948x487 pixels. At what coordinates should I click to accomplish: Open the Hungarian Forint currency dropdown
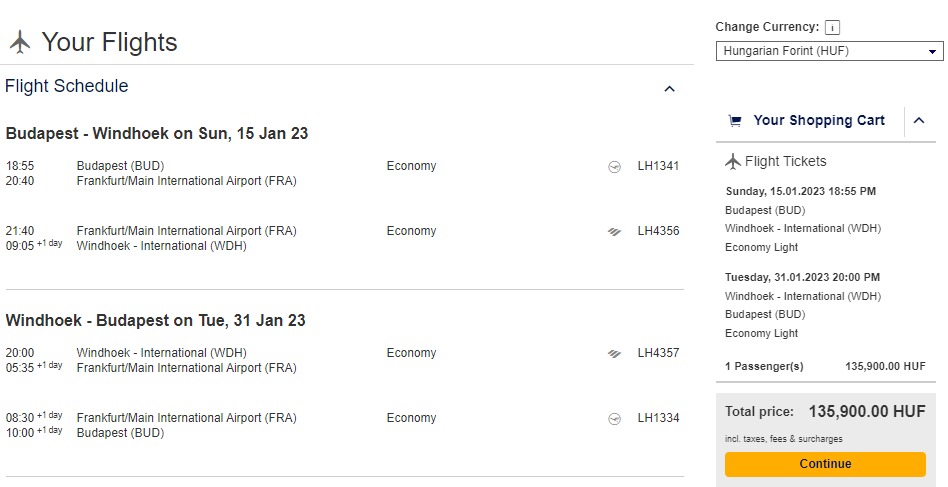click(830, 51)
